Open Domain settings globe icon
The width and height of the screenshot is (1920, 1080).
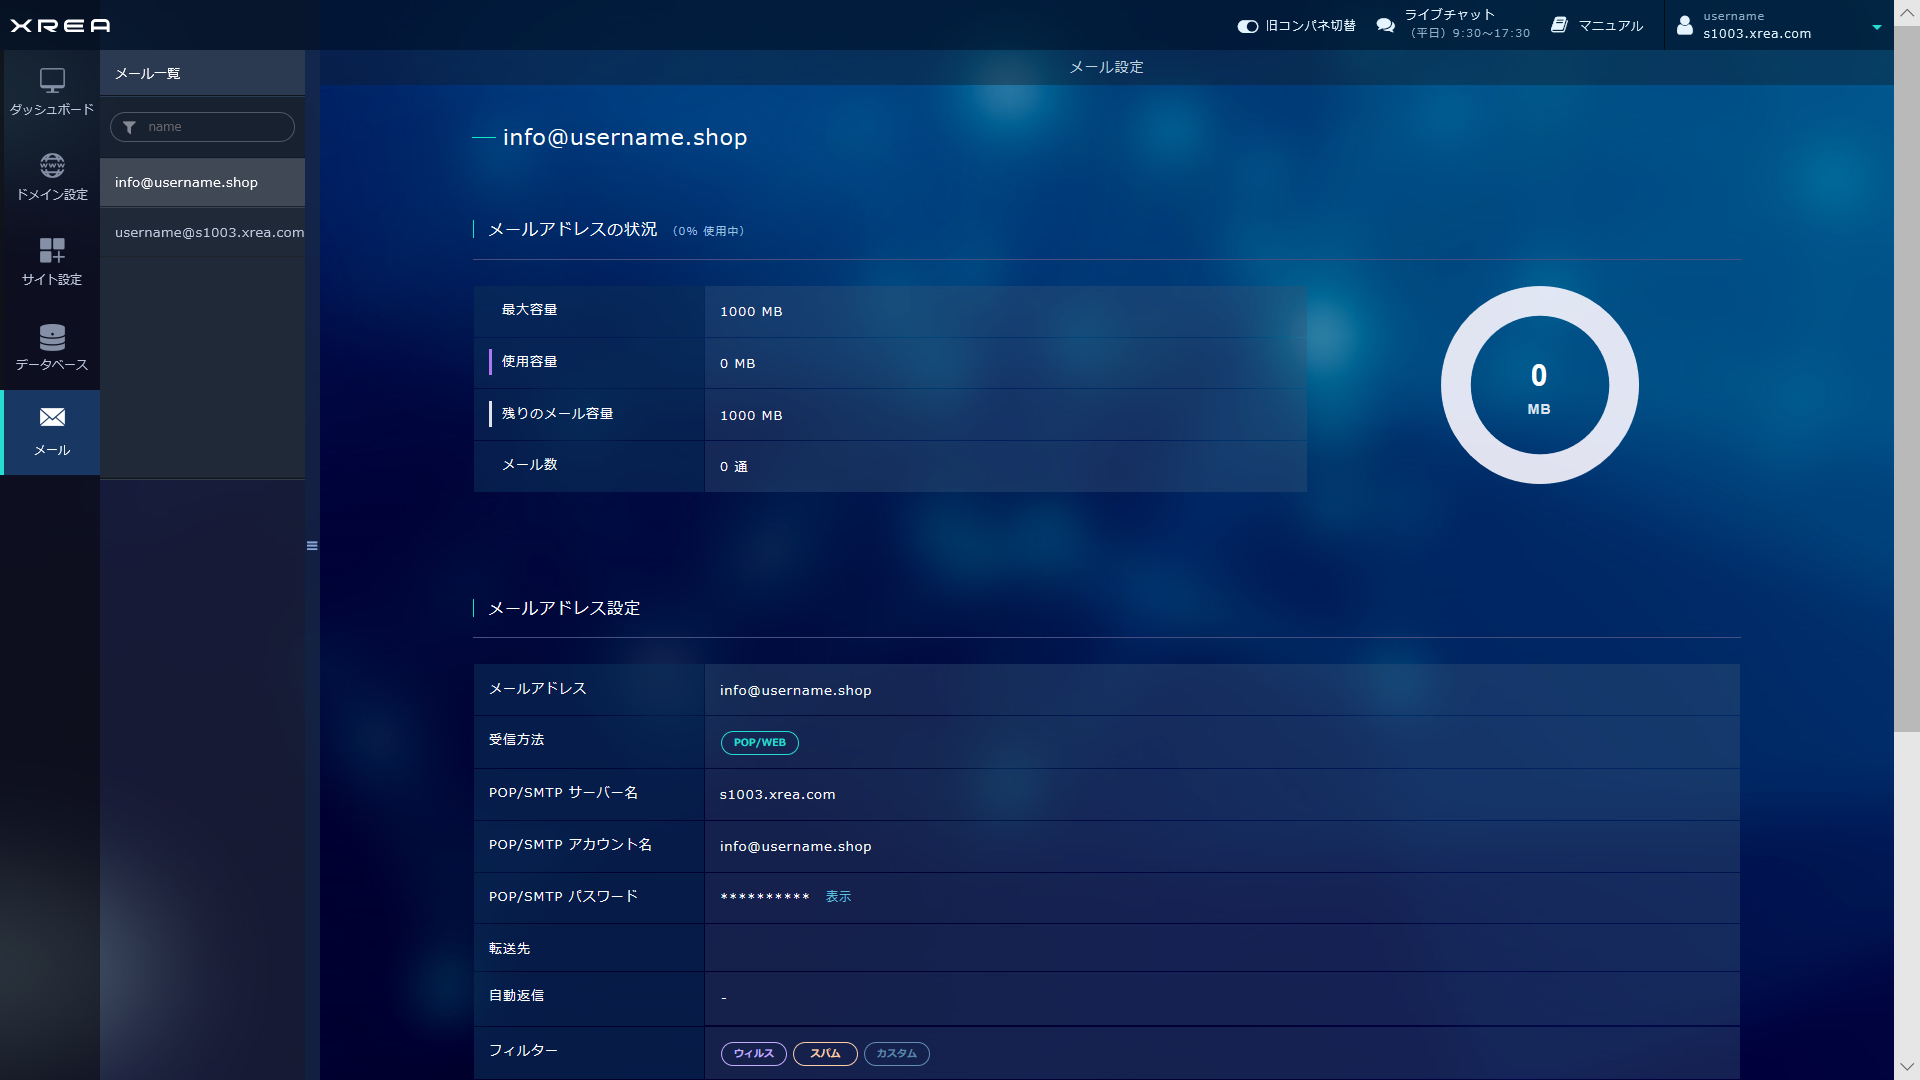[52, 165]
